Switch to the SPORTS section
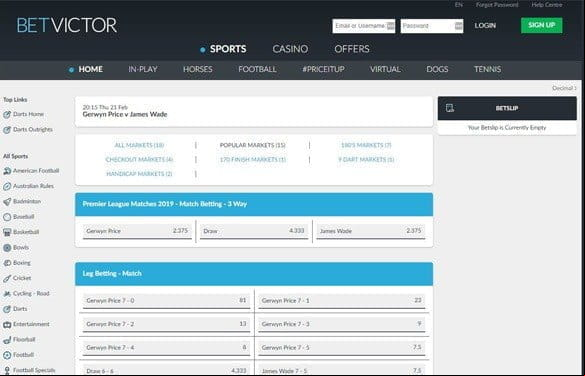 click(x=228, y=49)
